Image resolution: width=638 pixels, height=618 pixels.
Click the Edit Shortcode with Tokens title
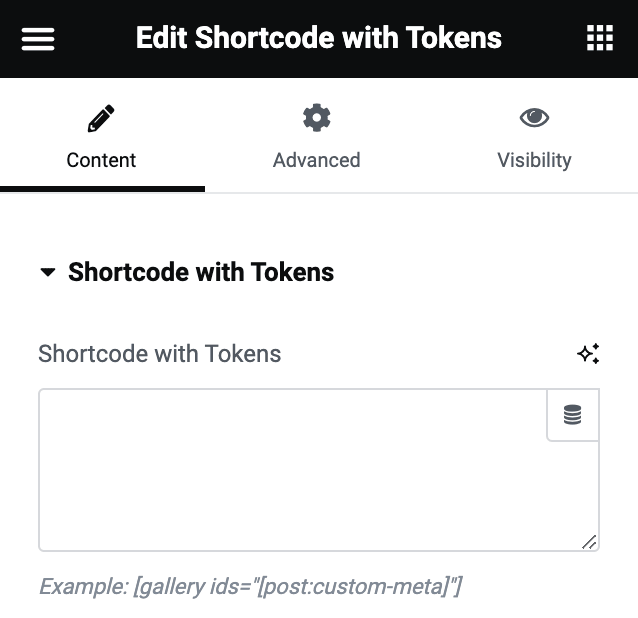(318, 39)
